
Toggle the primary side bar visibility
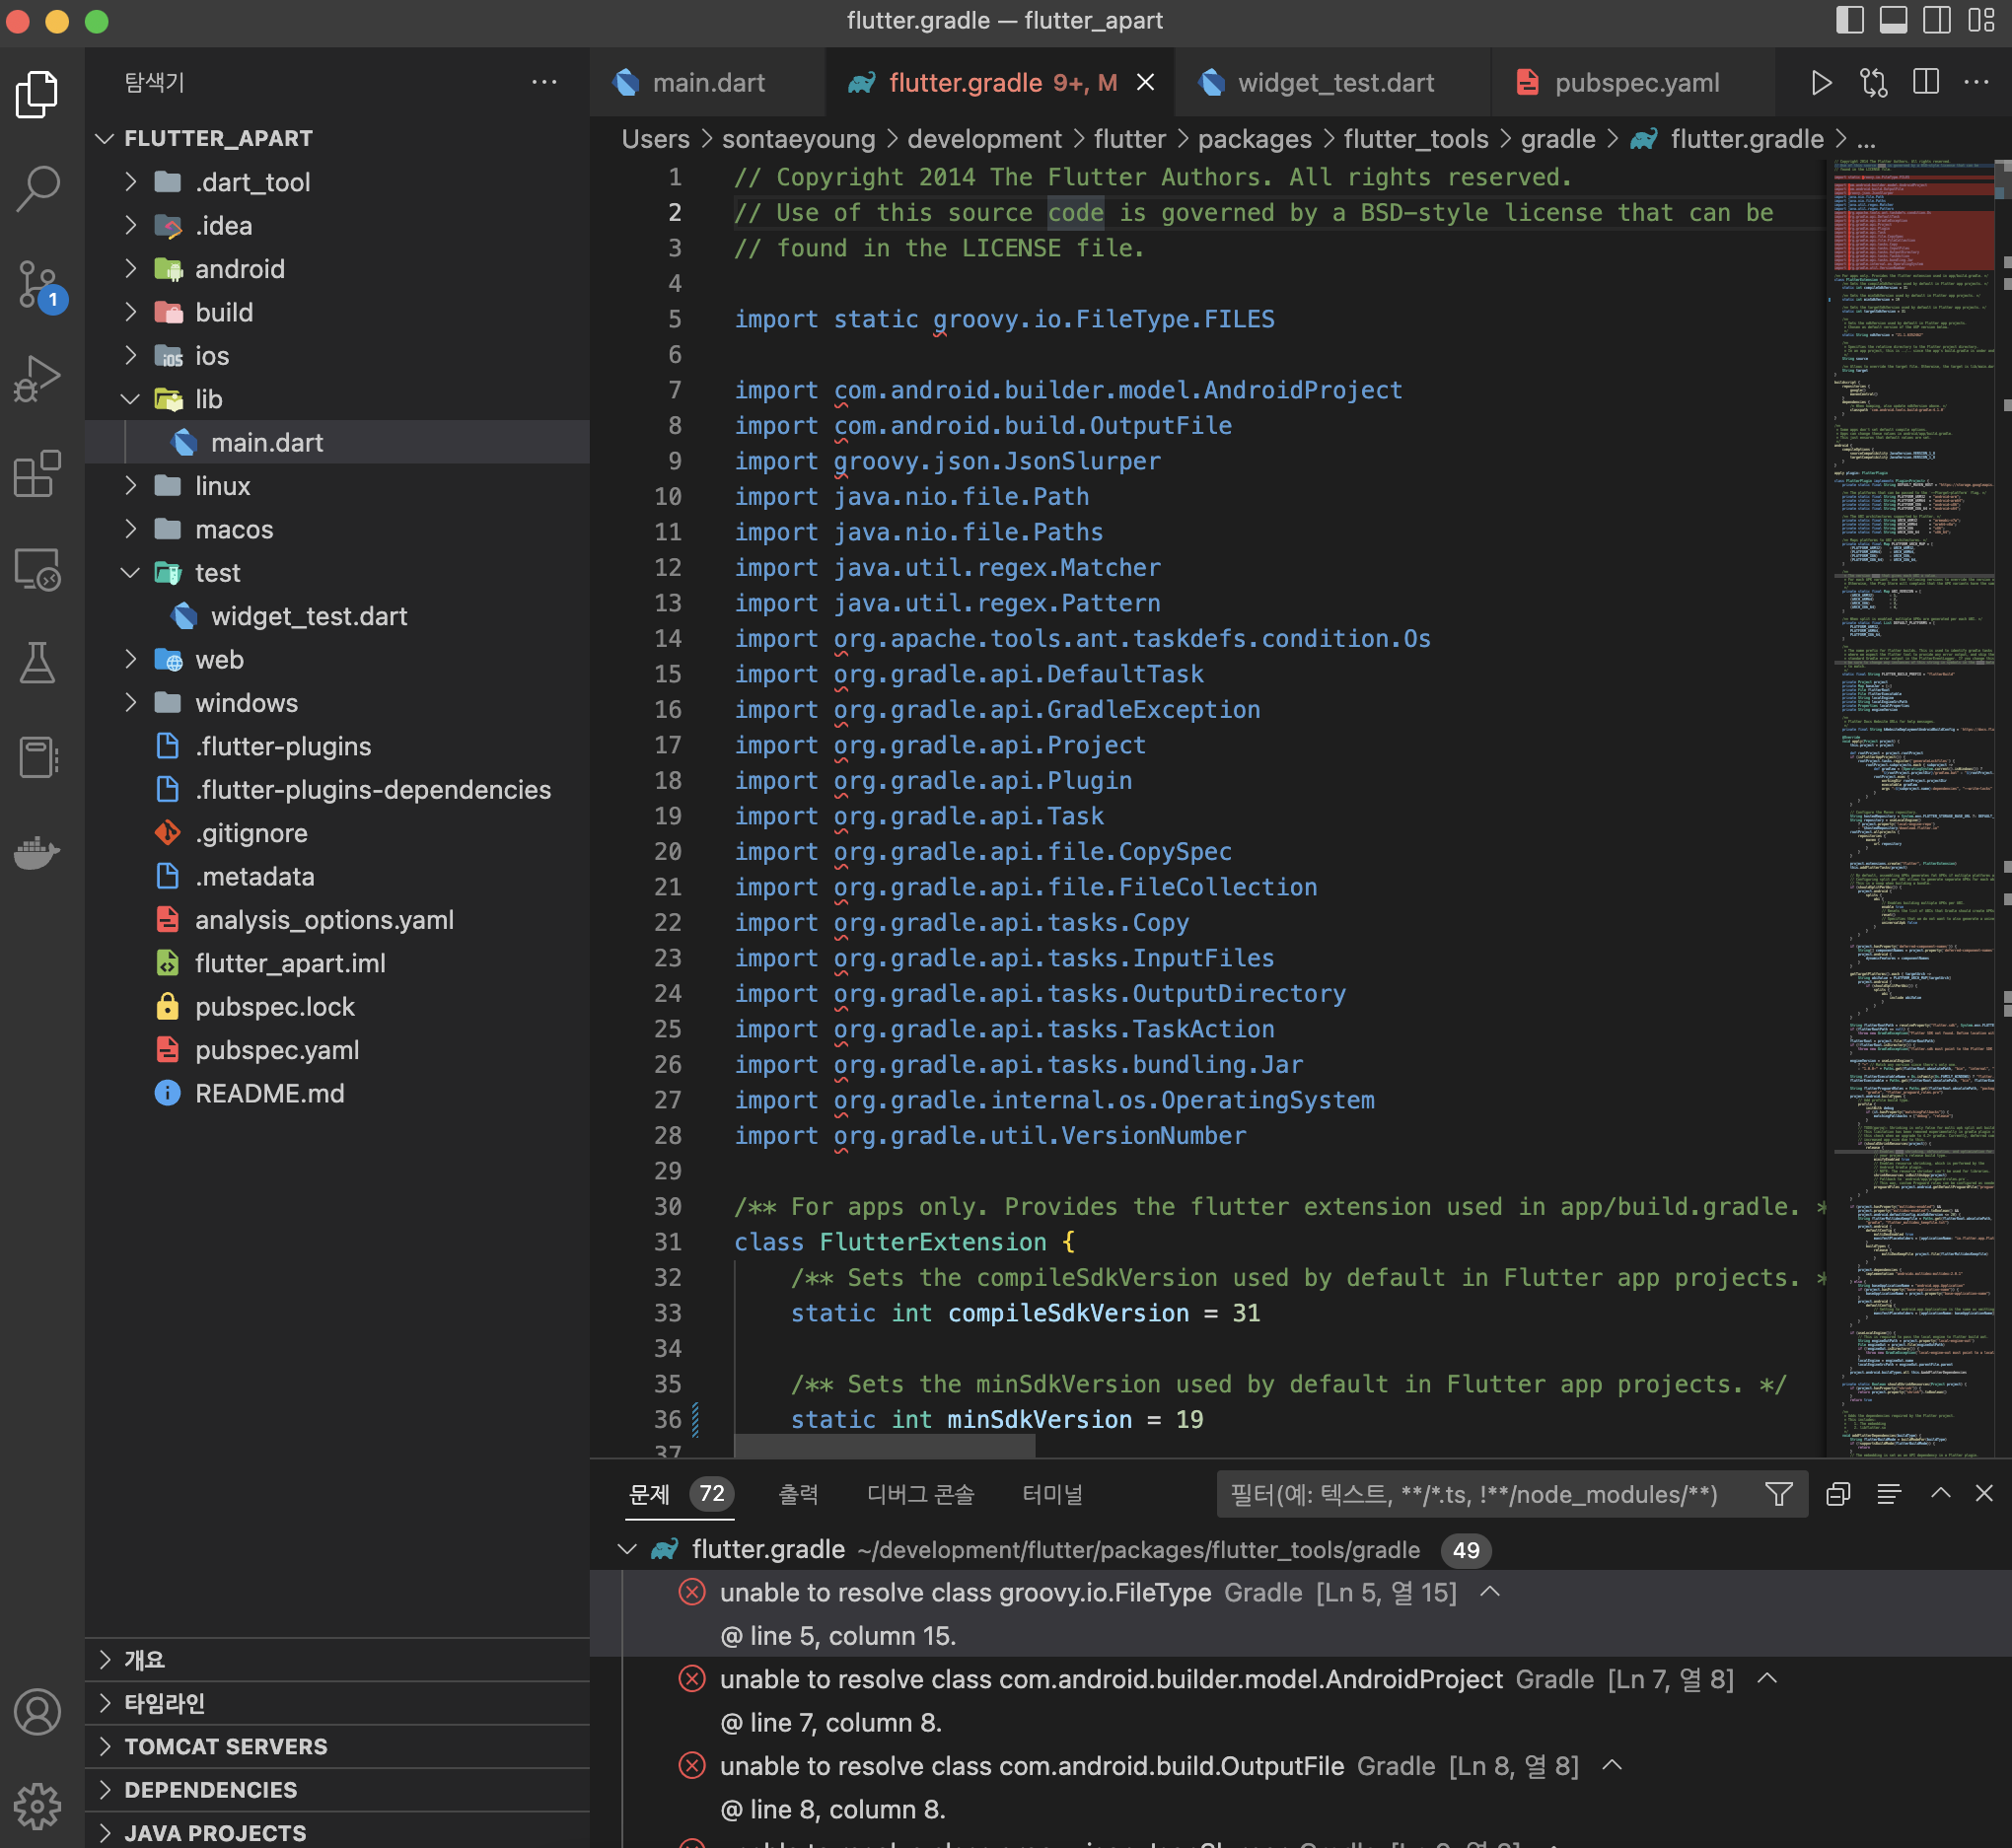pos(1850,20)
